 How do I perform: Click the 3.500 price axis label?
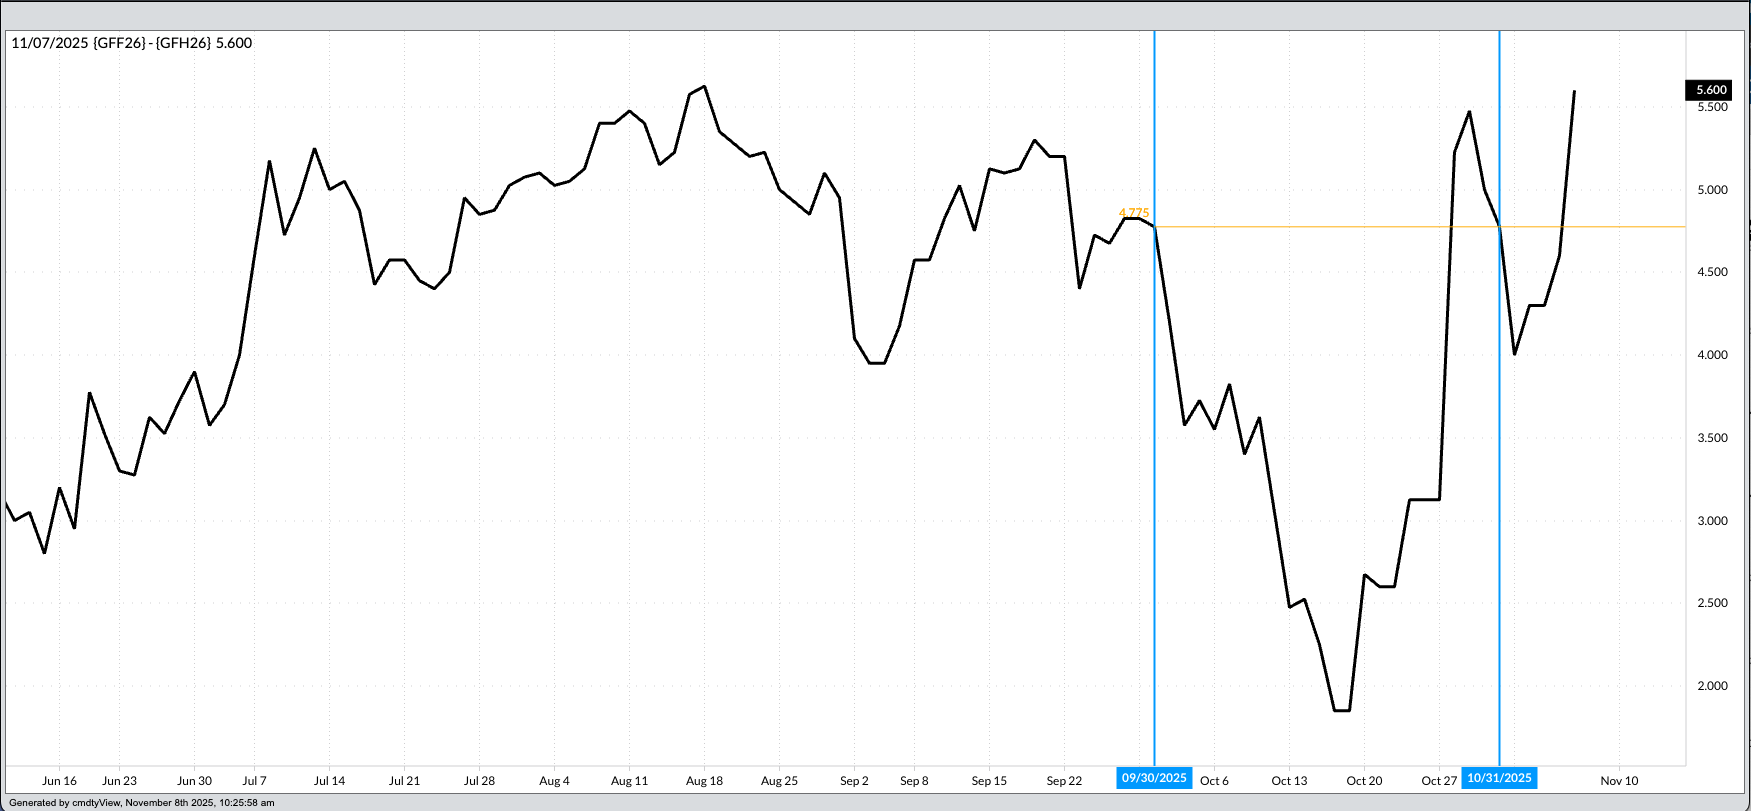[1712, 438]
